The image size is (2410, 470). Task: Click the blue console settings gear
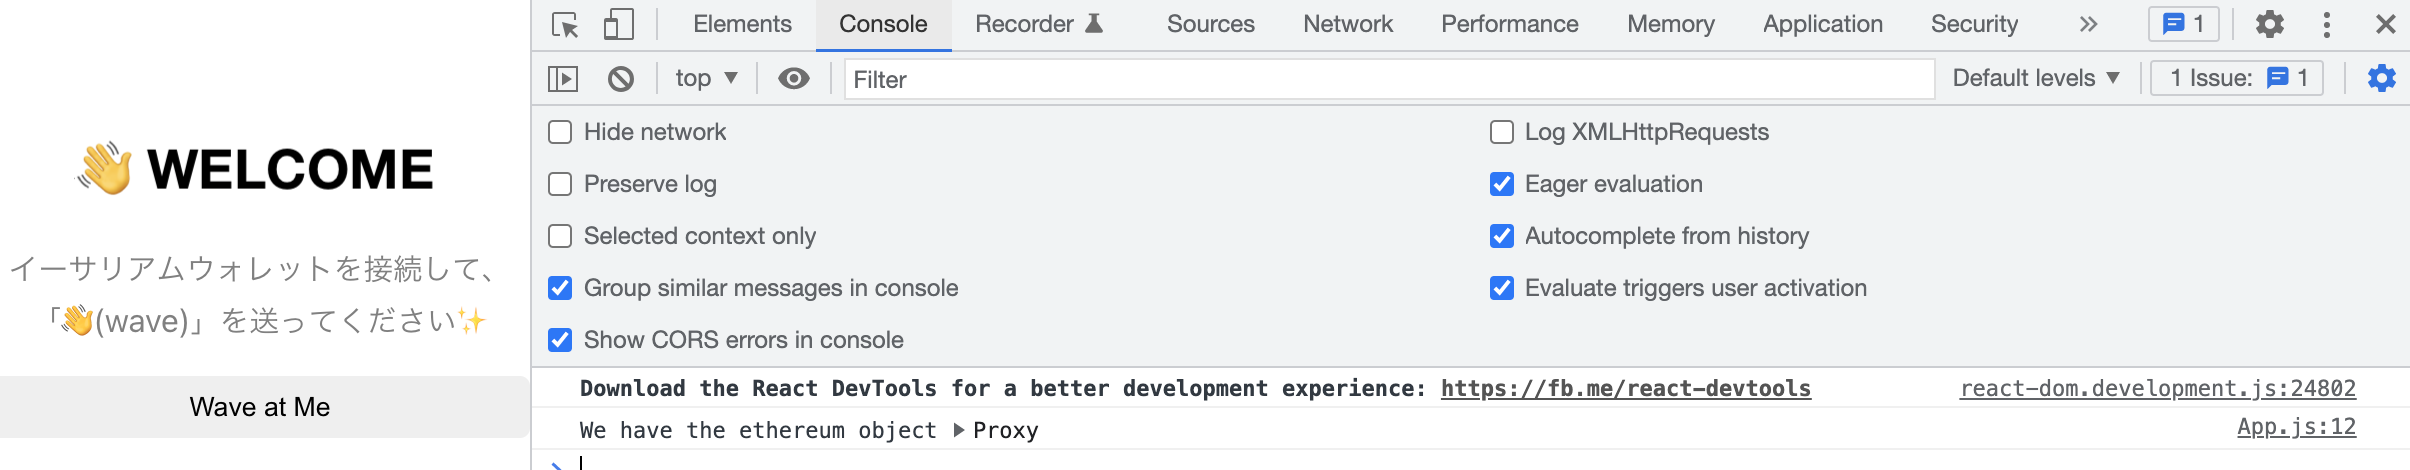tap(2382, 78)
